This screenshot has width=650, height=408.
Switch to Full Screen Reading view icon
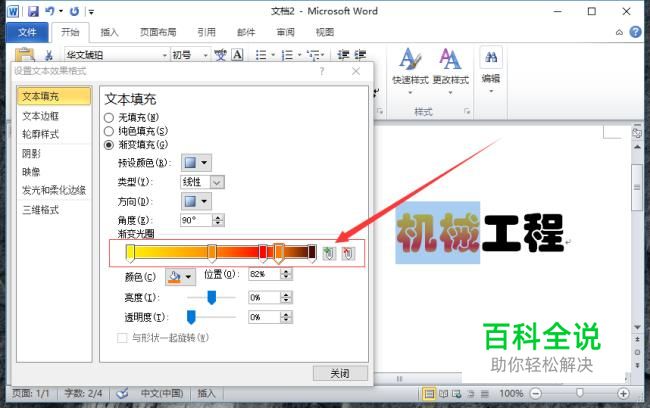tap(444, 393)
